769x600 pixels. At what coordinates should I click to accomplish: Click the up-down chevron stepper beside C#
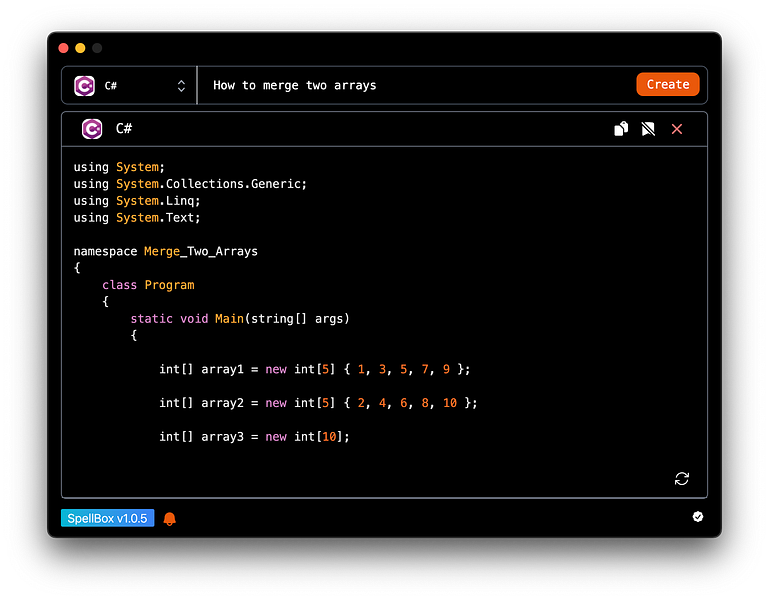[181, 86]
